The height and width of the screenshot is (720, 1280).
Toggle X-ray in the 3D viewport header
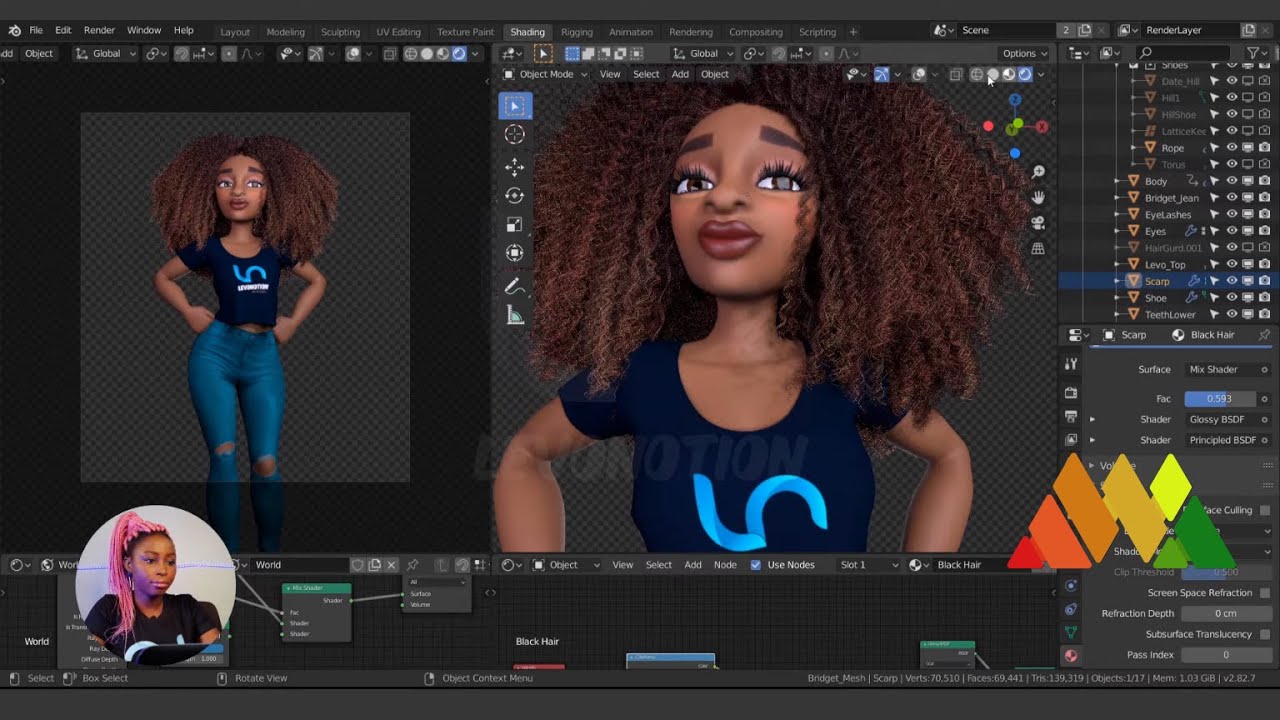tap(955, 74)
